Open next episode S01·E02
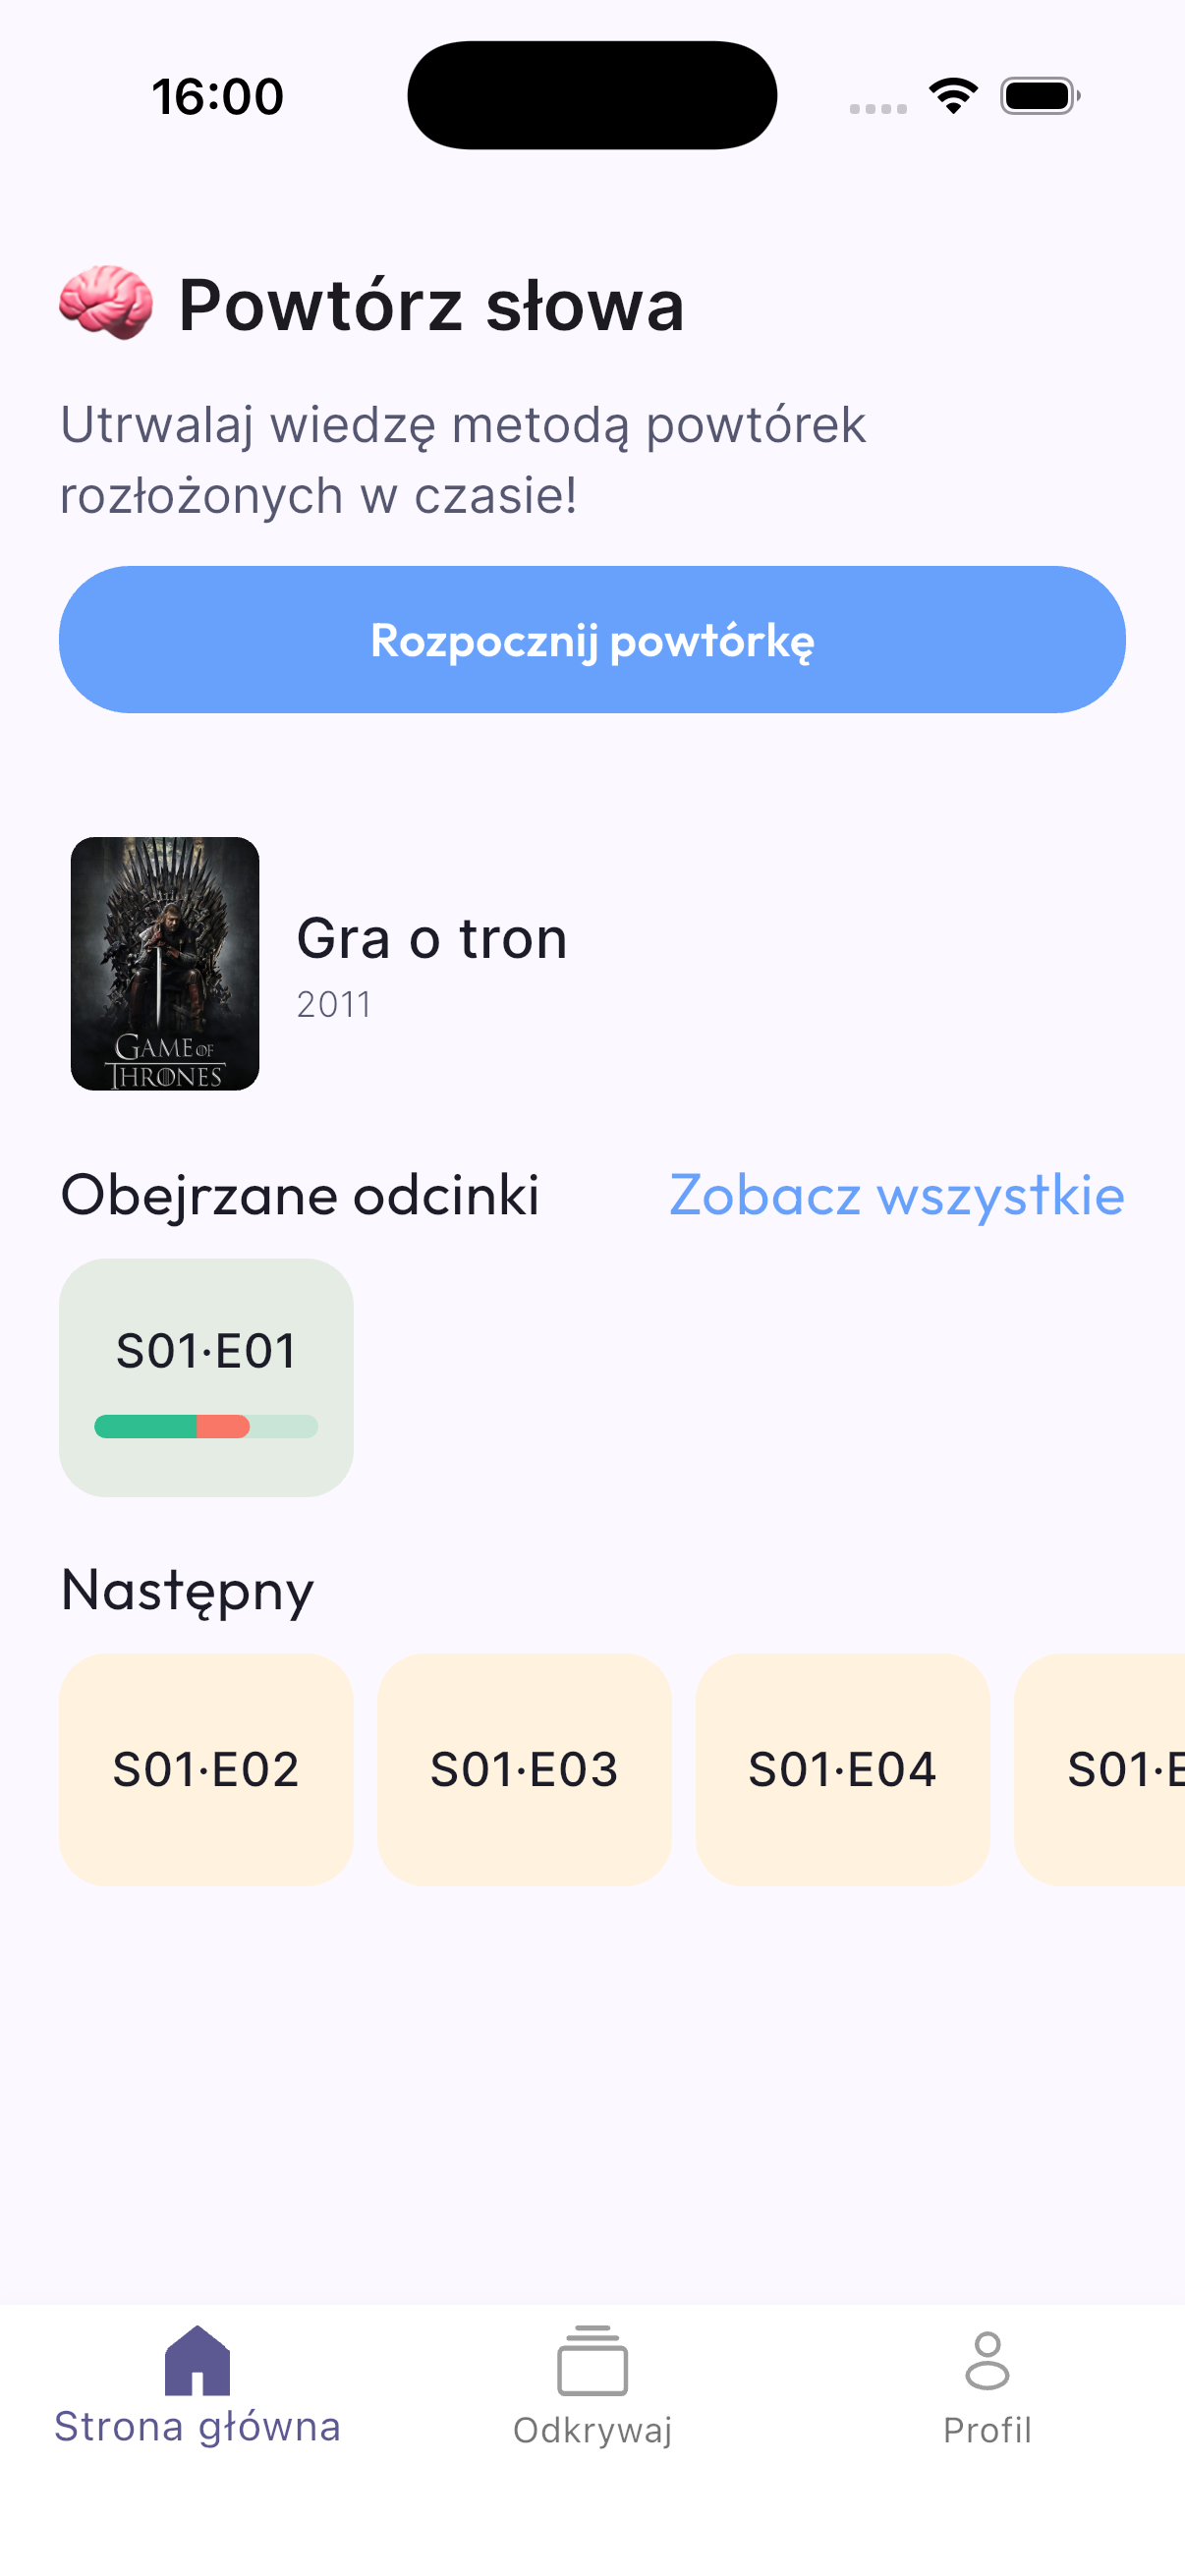 pos(206,1769)
